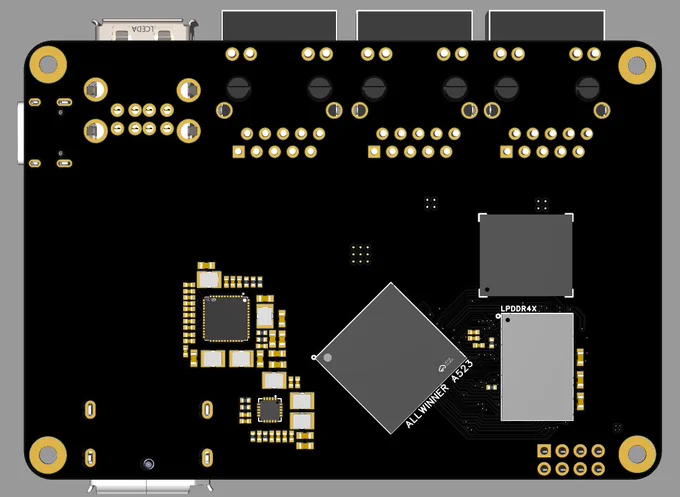Select the connector on the left board edge
Image resolution: width=680 pixels, height=497 pixels.
click(x=20, y=133)
